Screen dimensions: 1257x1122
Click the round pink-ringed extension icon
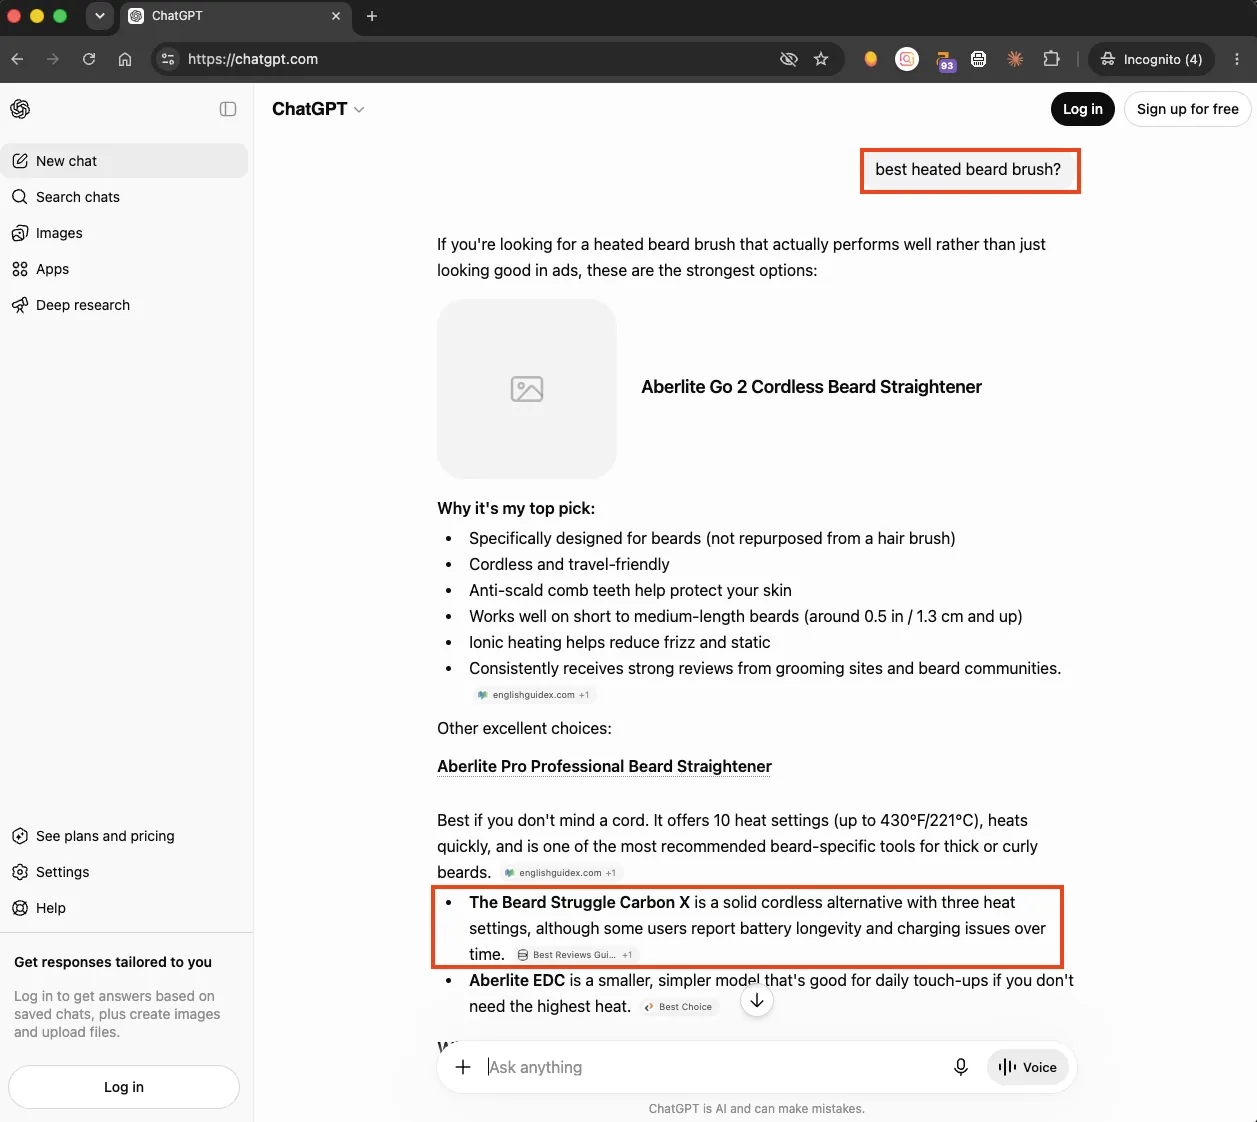(x=907, y=59)
